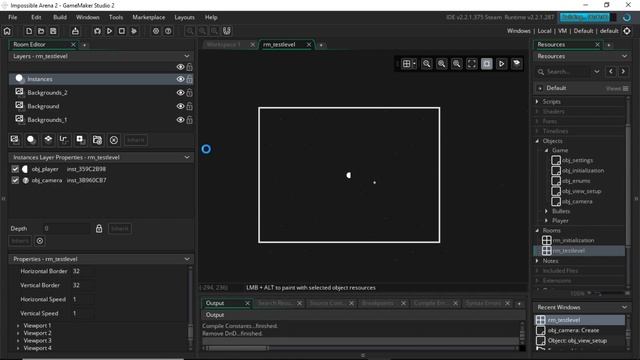Open Help question mark icon

(x=168, y=31)
